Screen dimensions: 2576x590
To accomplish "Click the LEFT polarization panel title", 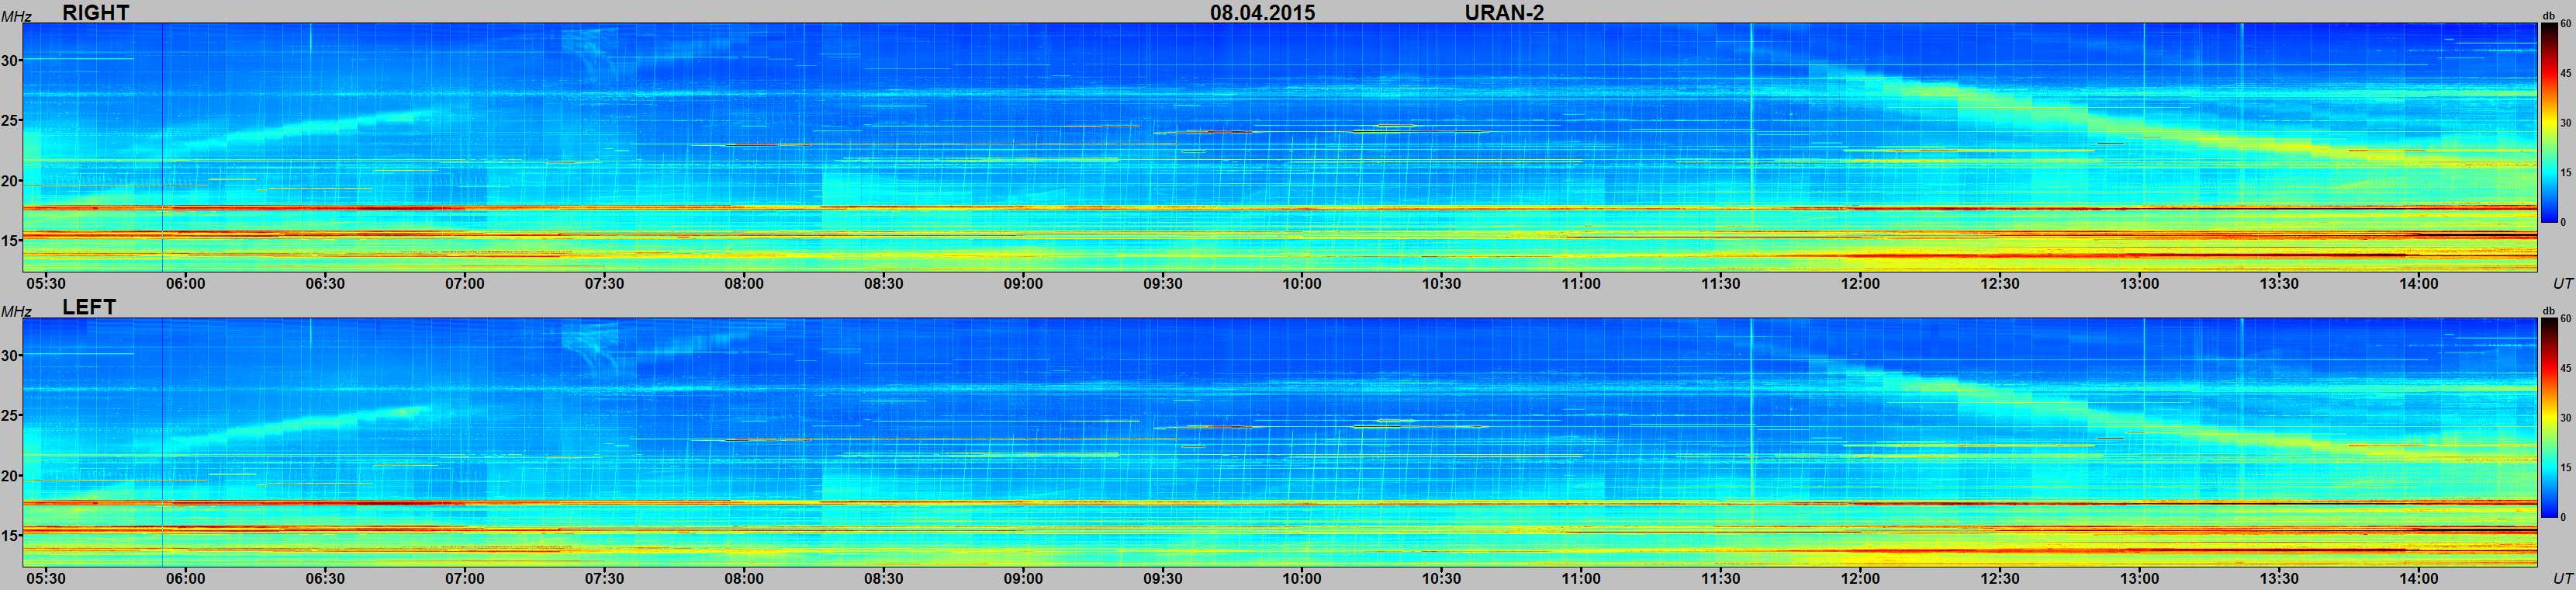I will click(89, 307).
